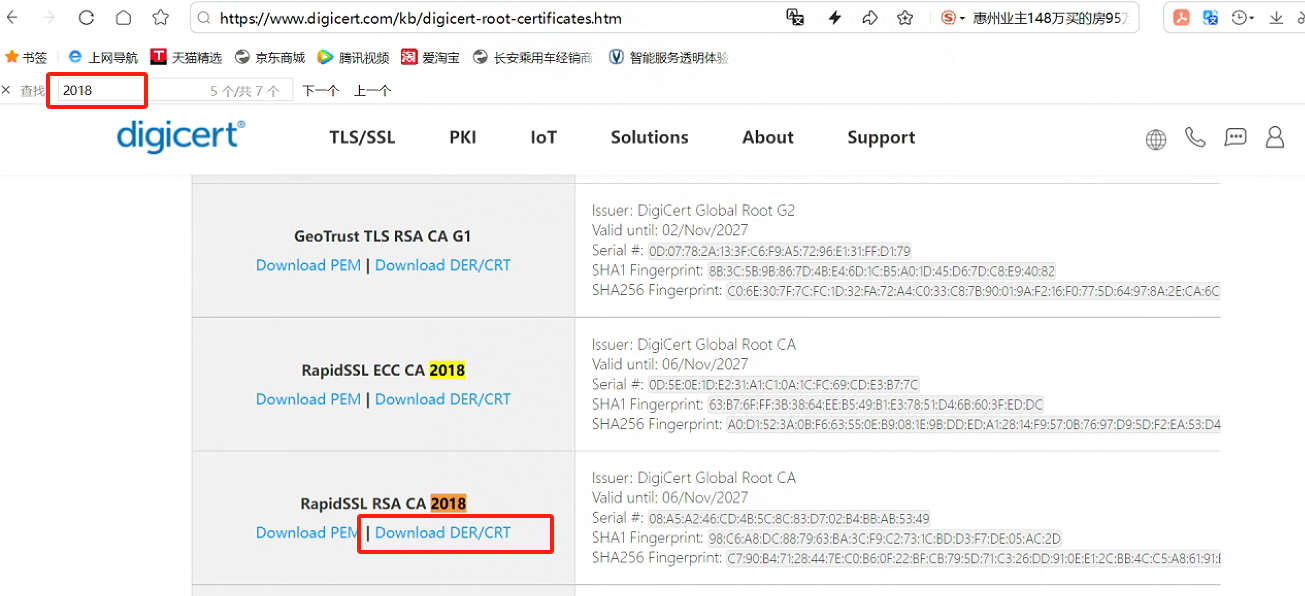The width and height of the screenshot is (1305, 596).
Task: Click the star icon left of address bar
Action: 160,18
